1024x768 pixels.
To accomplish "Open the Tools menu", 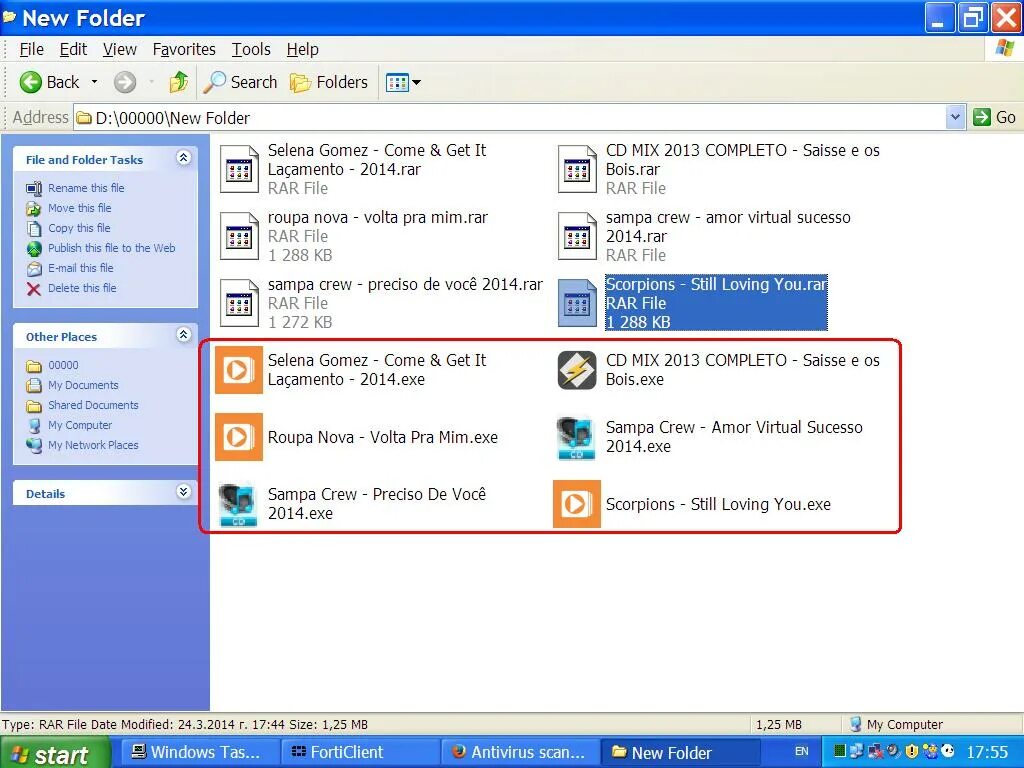I will point(251,50).
